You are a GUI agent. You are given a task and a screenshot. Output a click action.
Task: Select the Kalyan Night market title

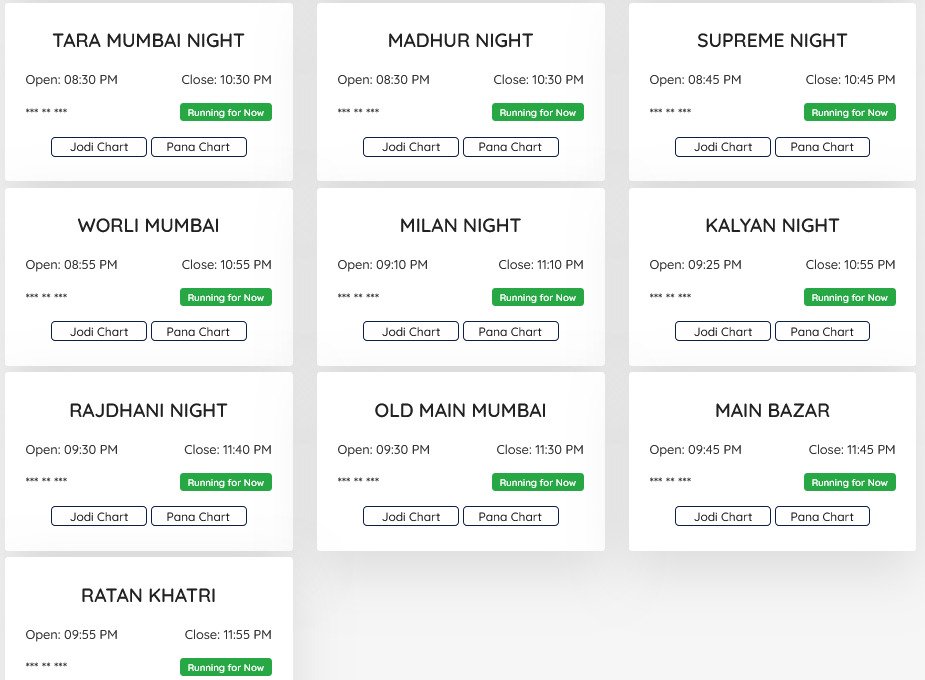[772, 226]
